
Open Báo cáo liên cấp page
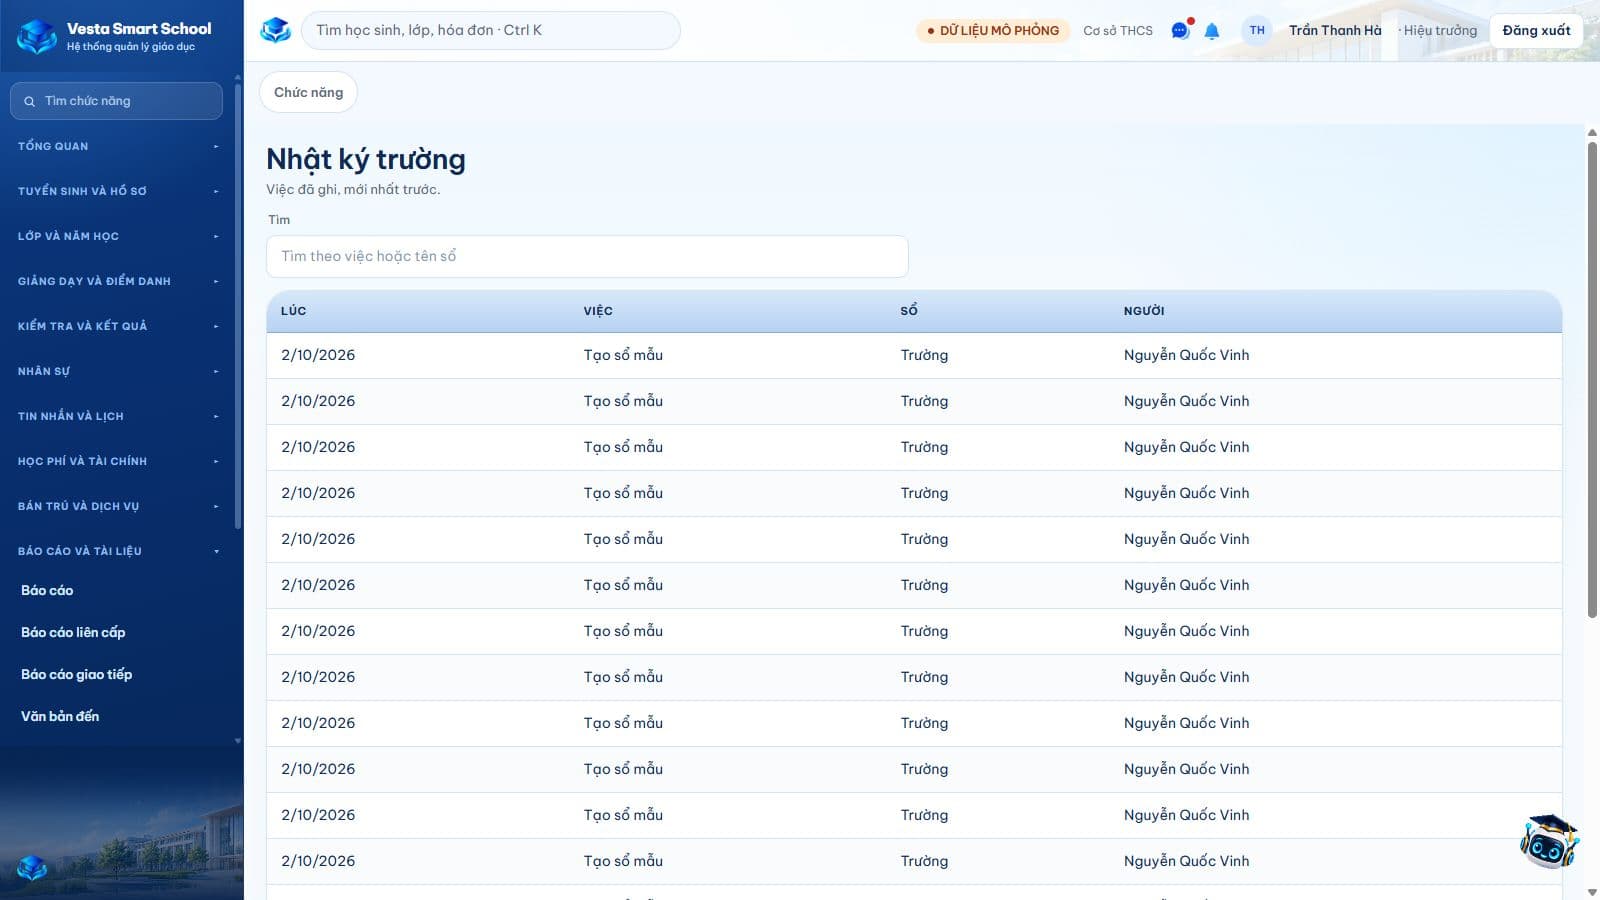[73, 632]
